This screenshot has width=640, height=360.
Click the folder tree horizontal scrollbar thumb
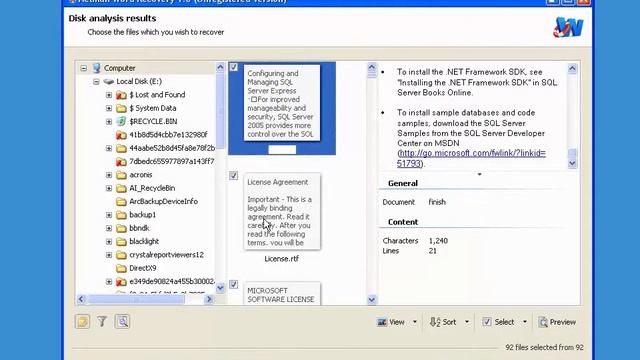pos(136,300)
